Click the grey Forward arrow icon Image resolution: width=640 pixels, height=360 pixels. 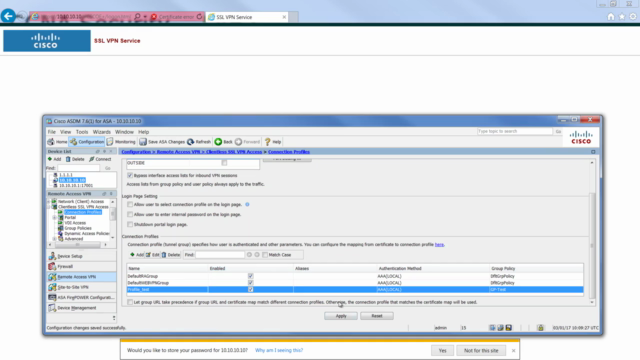(x=238, y=142)
